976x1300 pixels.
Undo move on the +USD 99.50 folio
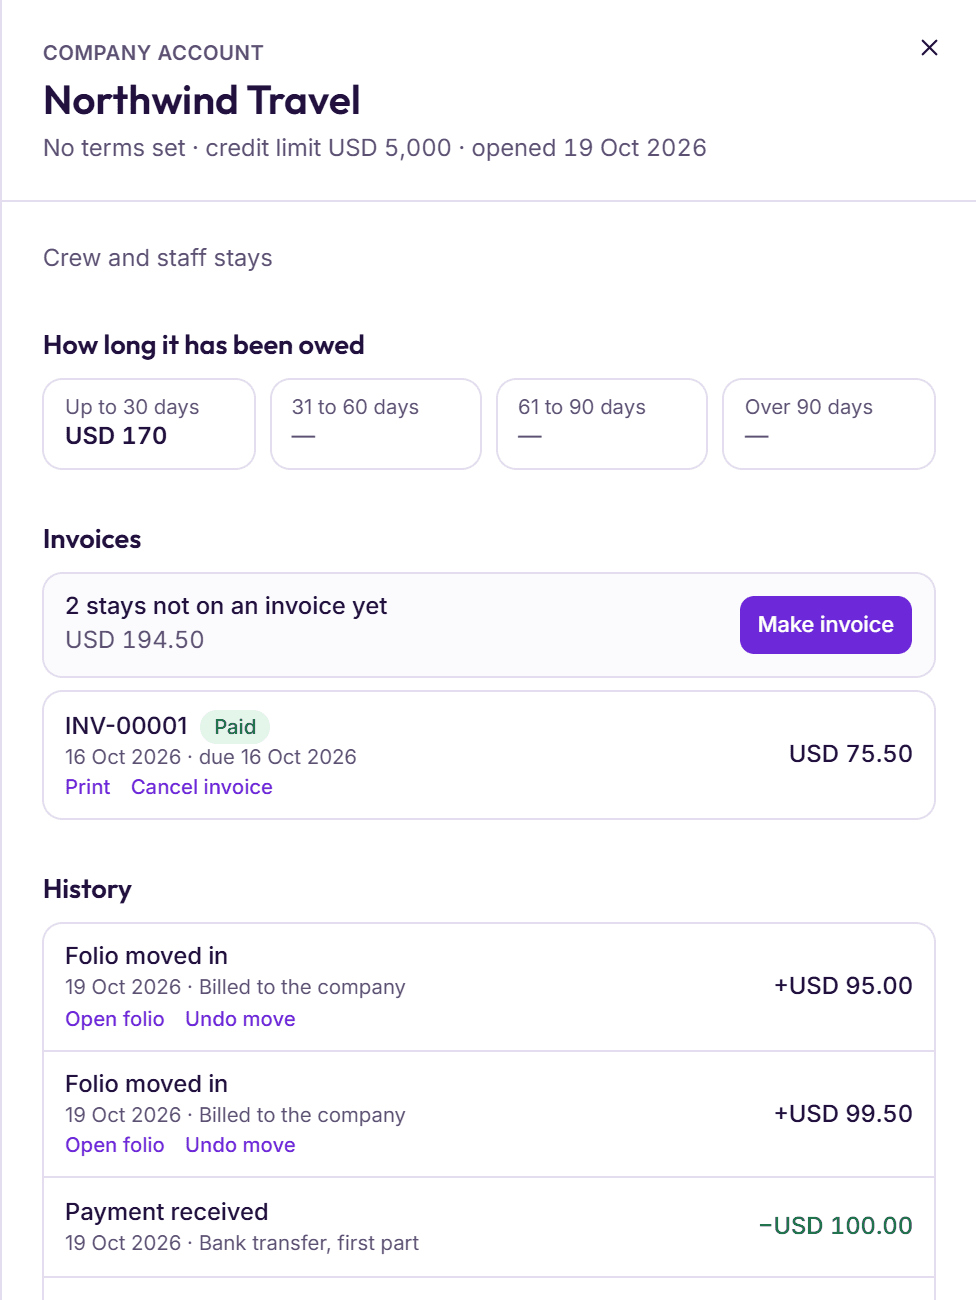(240, 1145)
